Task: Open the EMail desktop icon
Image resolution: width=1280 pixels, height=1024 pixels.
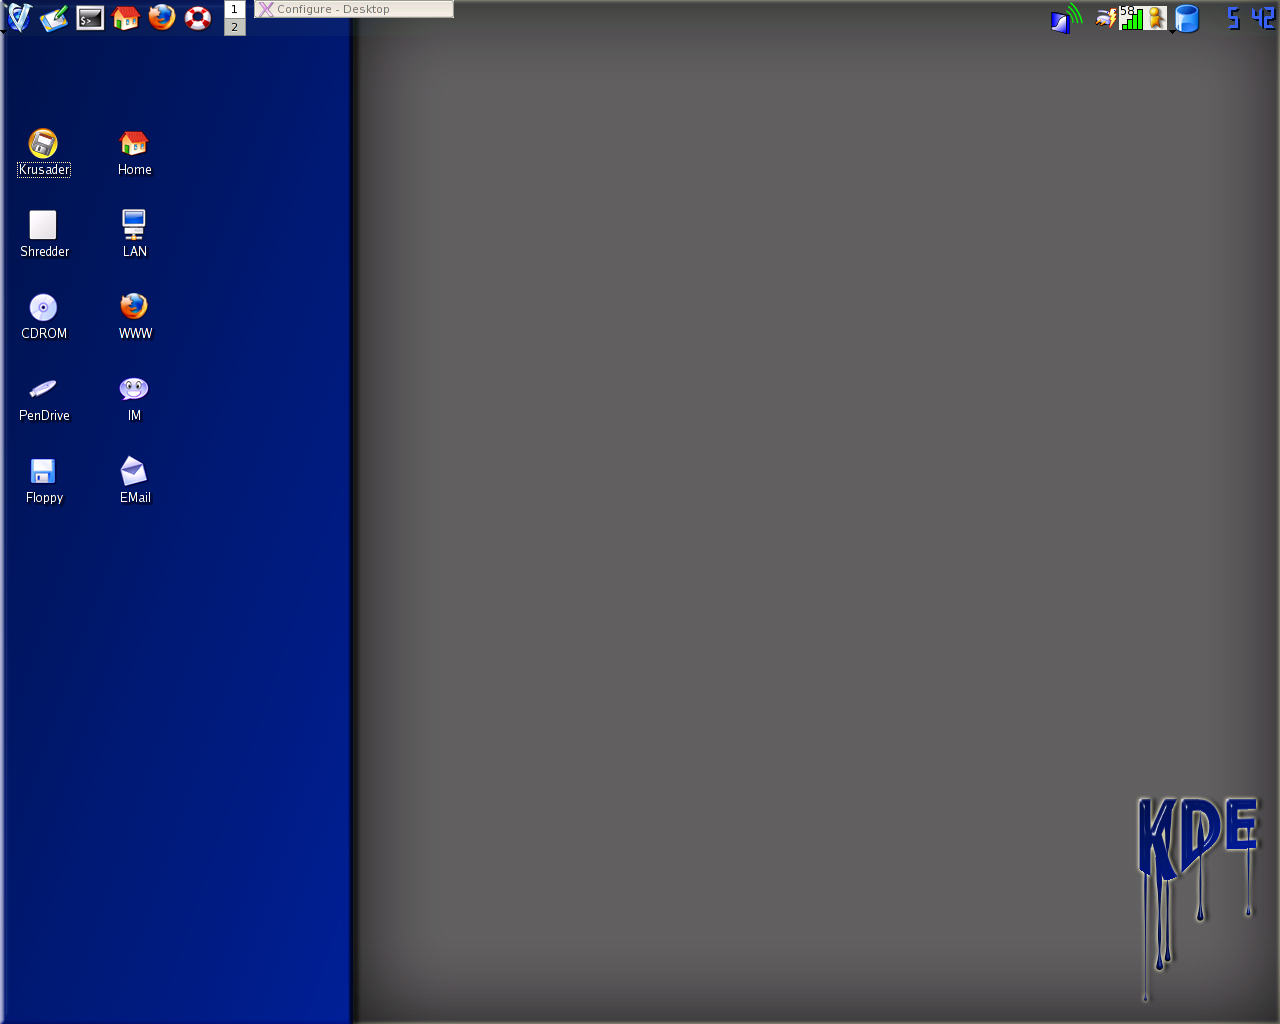Action: [x=134, y=470]
